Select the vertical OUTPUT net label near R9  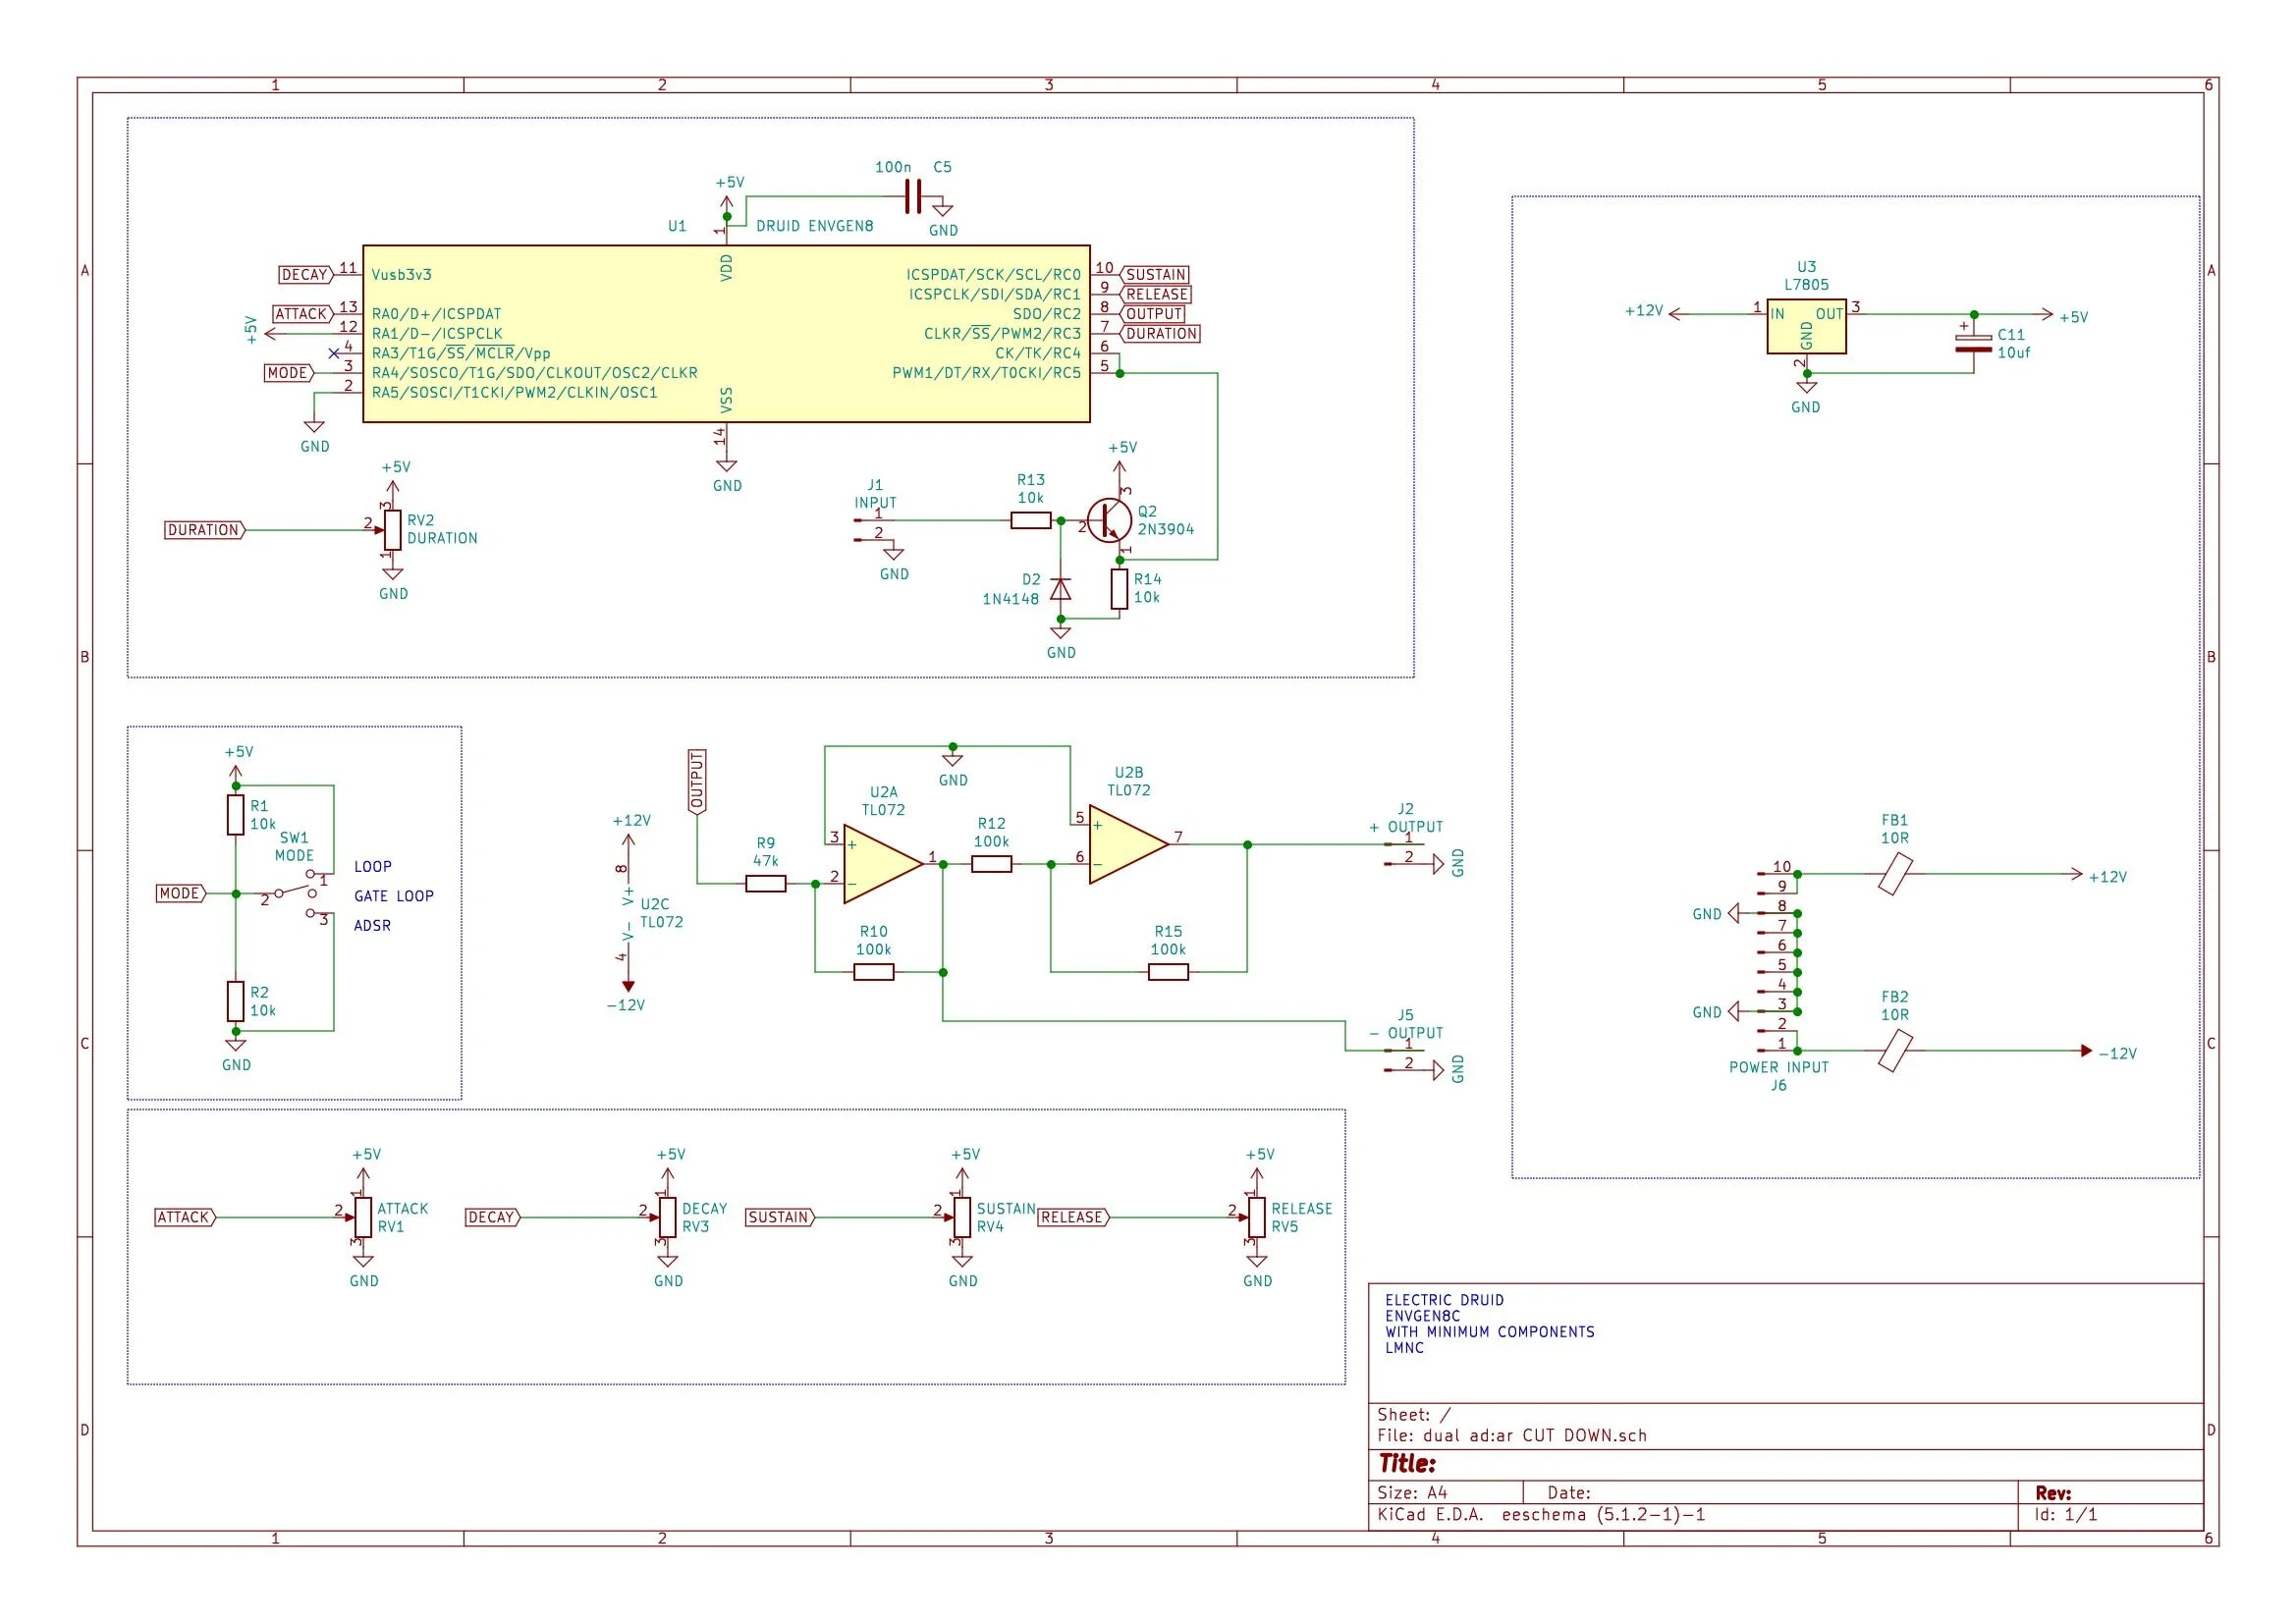(697, 782)
